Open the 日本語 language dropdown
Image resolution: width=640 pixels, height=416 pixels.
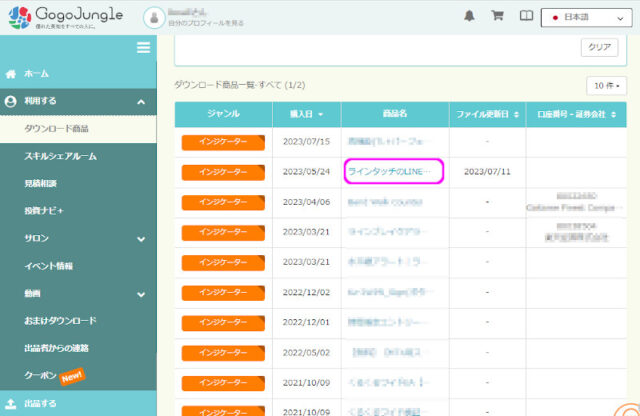[x=589, y=17]
